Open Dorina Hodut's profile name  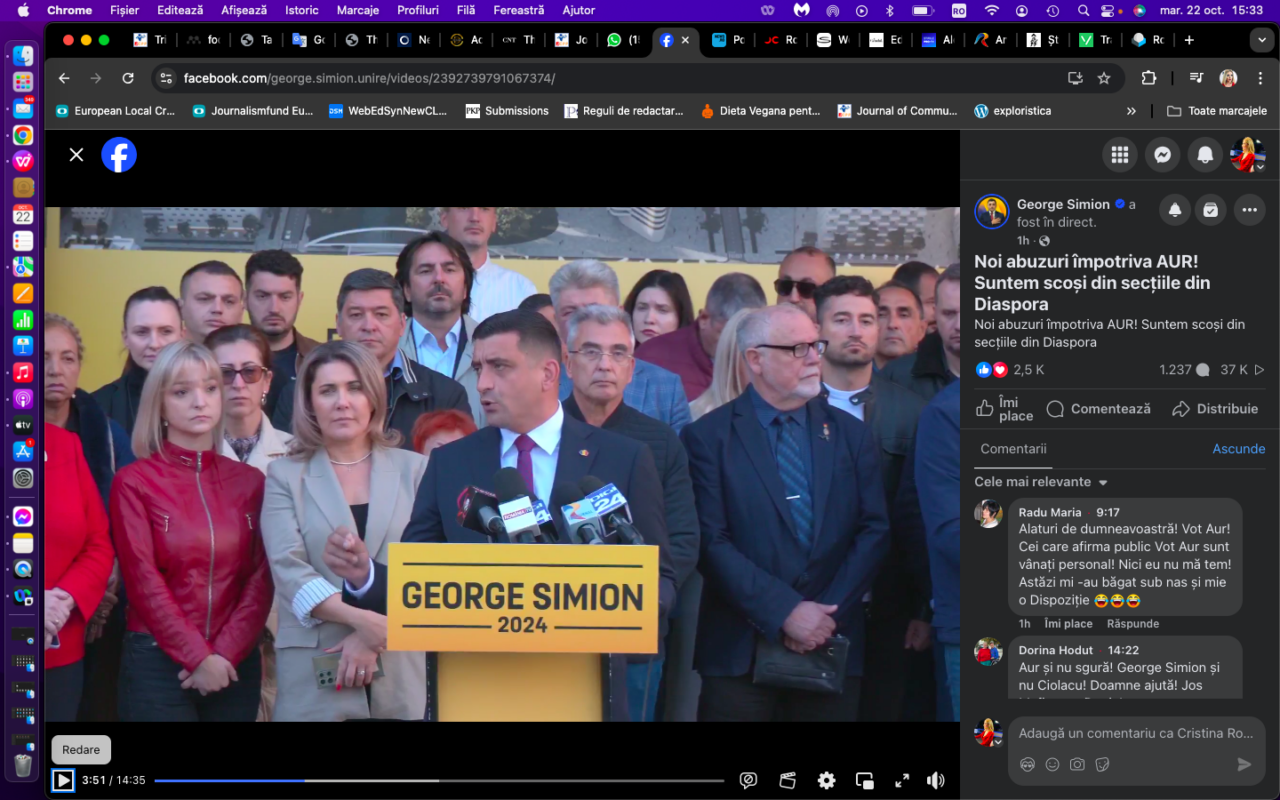[x=1056, y=650]
